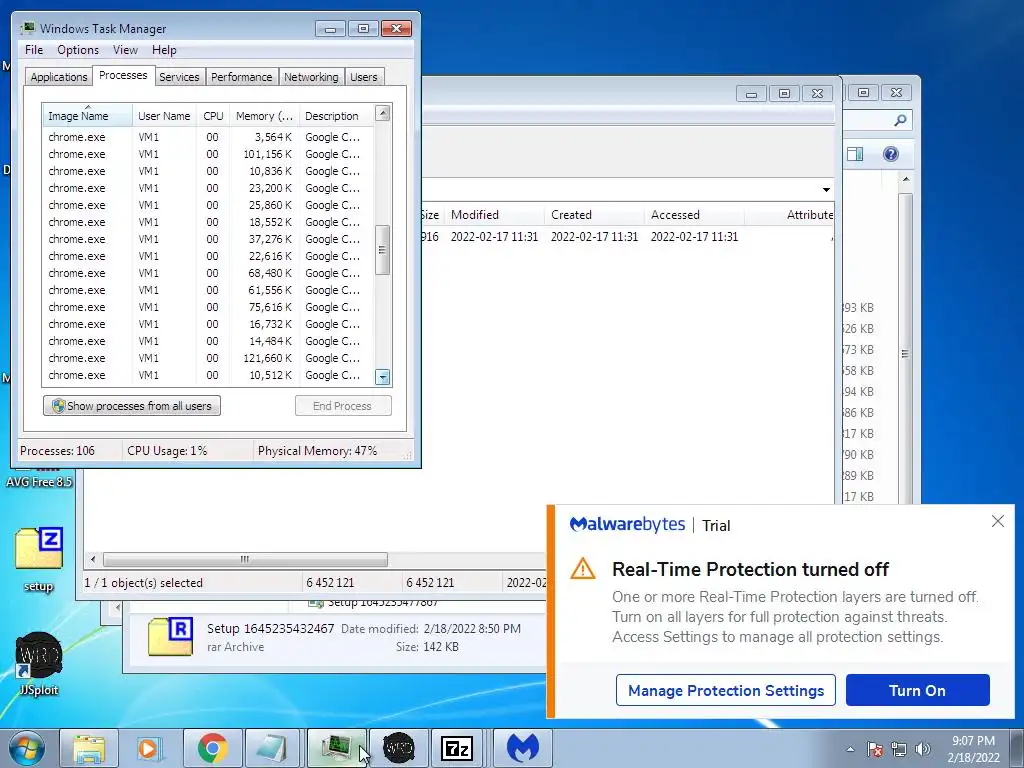
Task: Open the Windows Start menu orb
Action: coord(26,748)
